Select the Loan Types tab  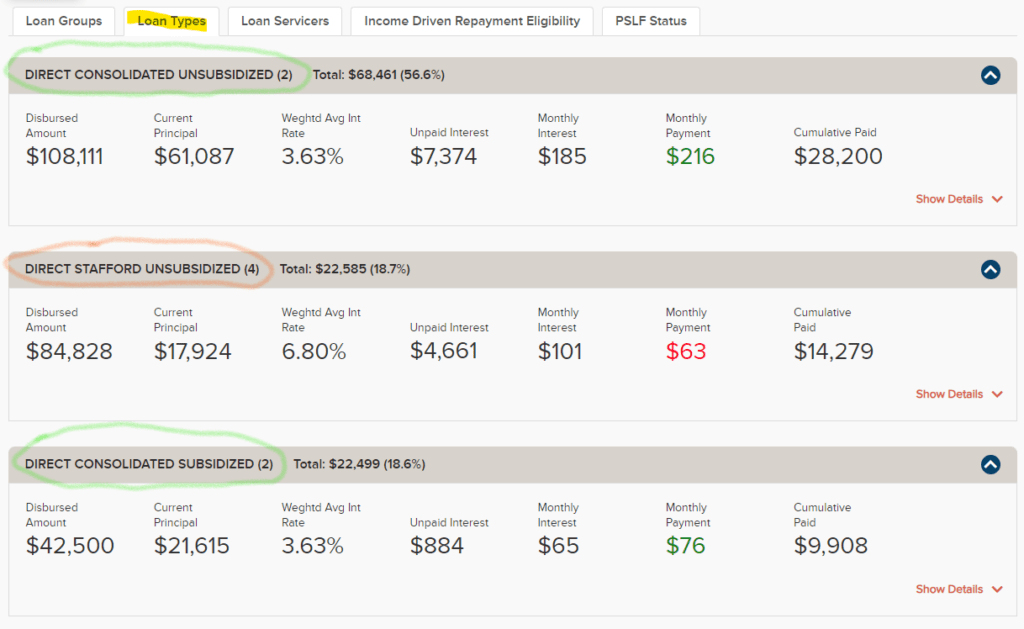(172, 21)
